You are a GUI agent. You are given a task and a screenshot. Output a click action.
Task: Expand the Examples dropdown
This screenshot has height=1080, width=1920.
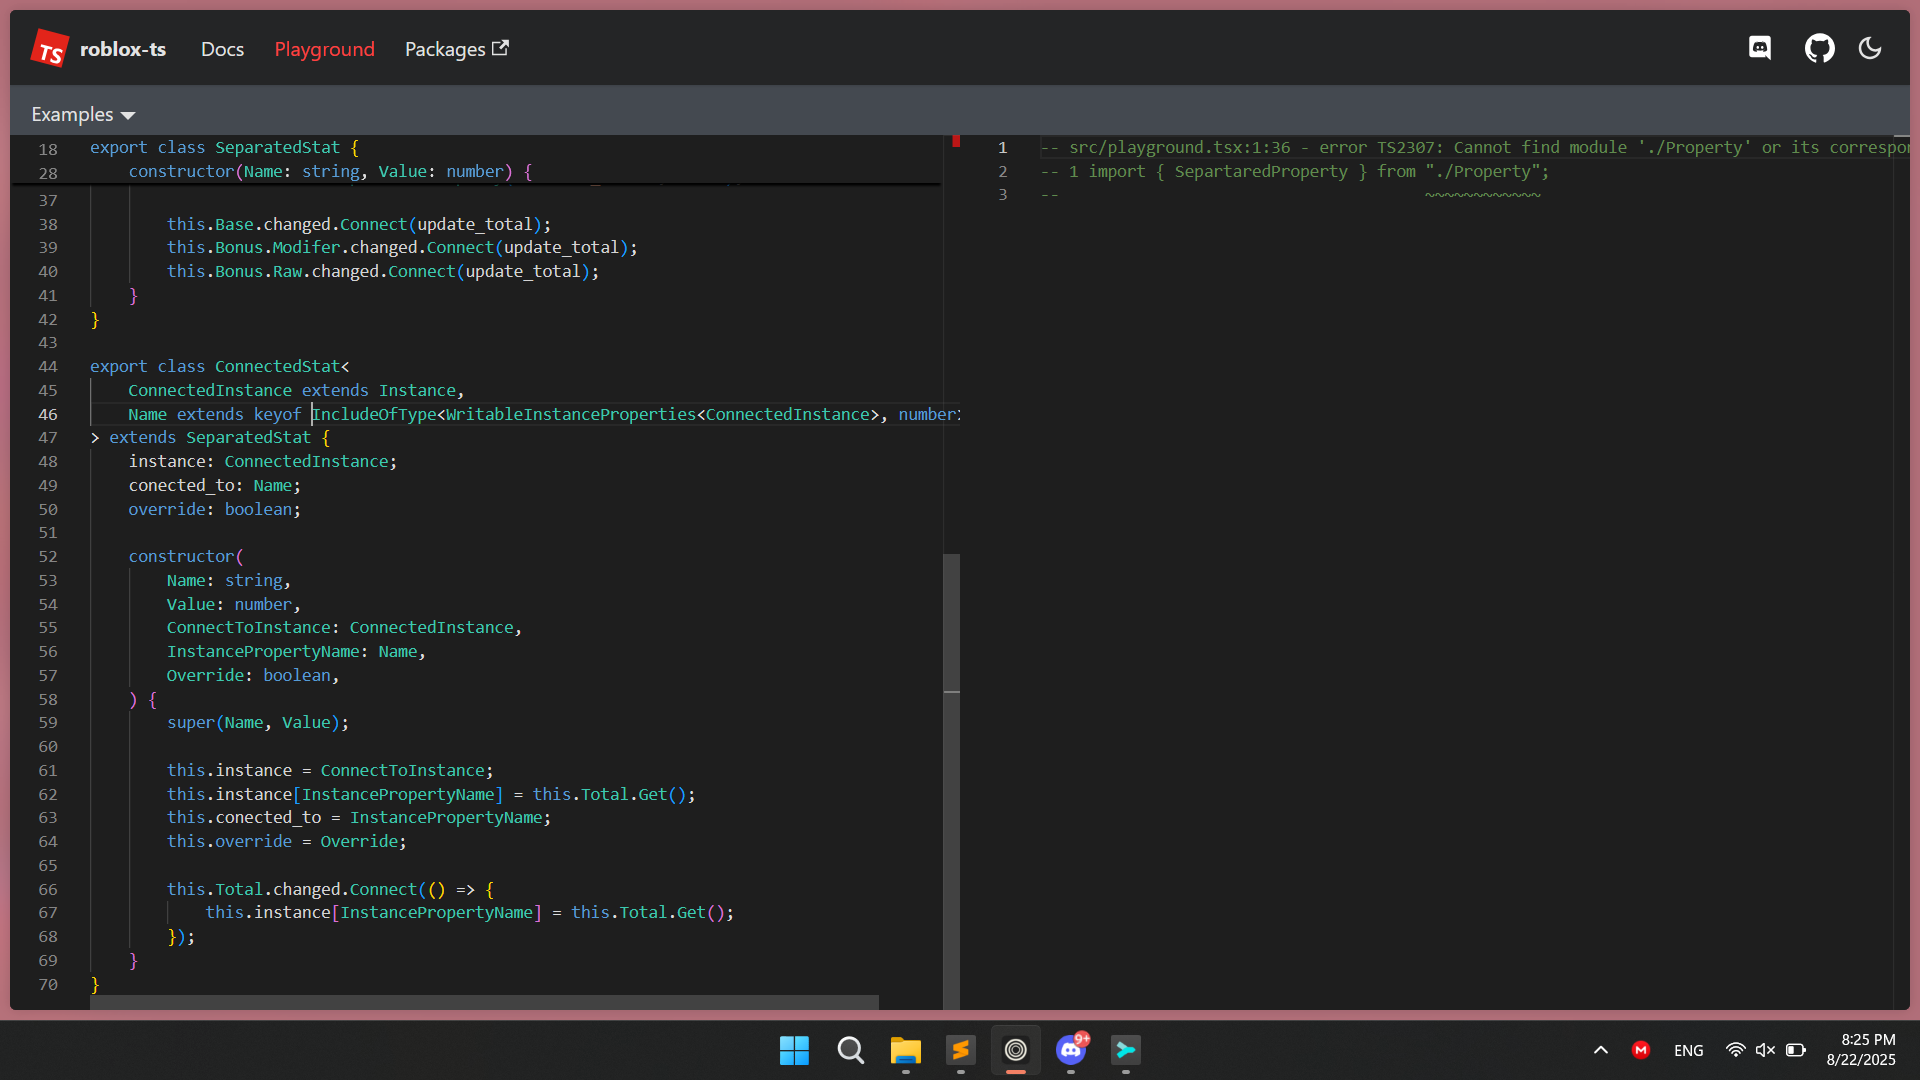pos(83,114)
